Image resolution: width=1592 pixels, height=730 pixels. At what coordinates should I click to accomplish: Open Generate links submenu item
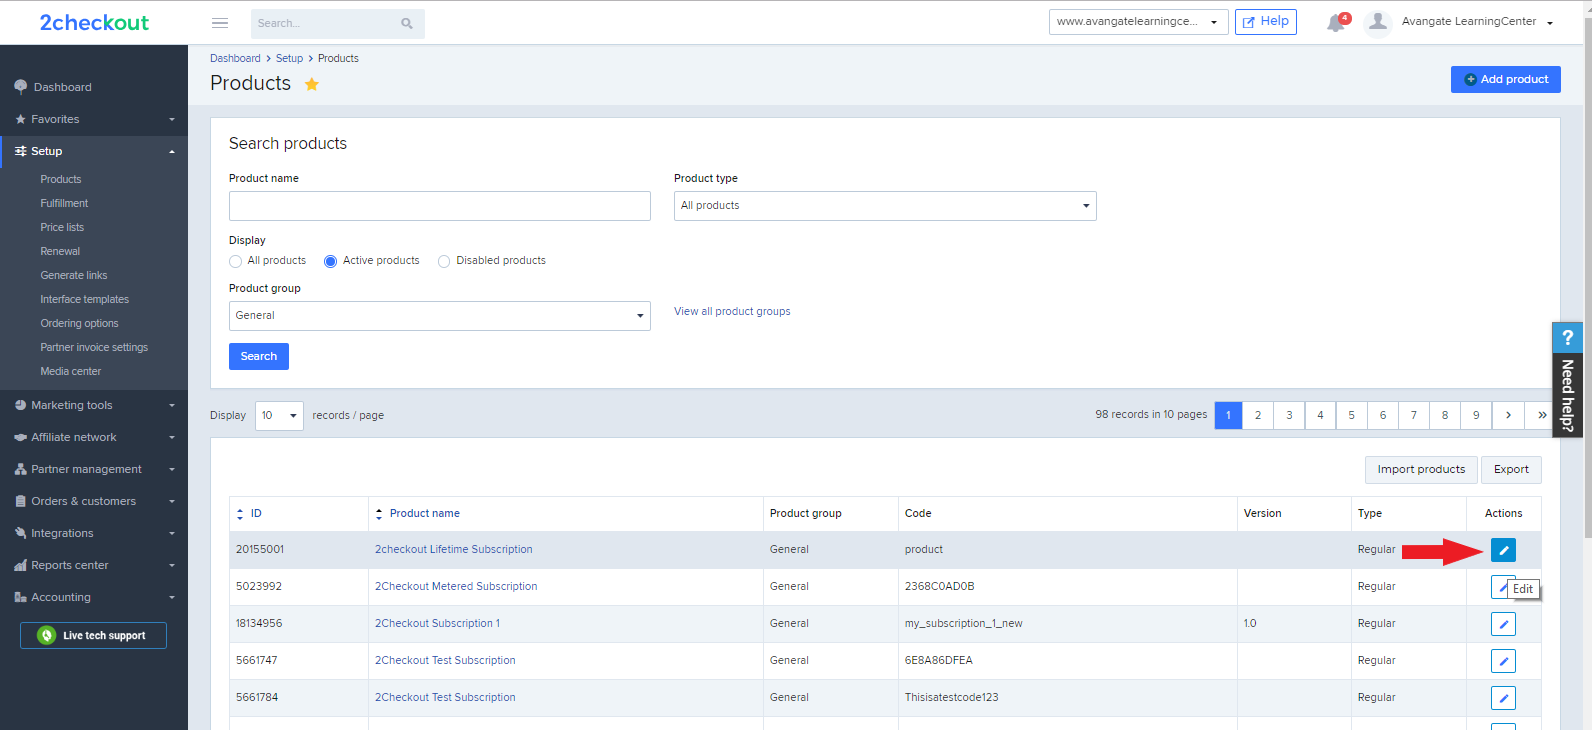coord(74,276)
